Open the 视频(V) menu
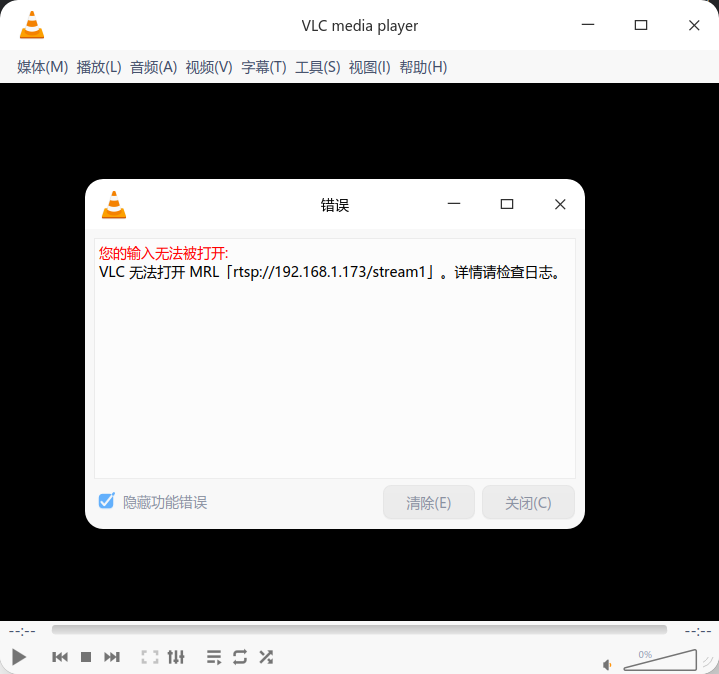This screenshot has height=674, width=719. point(209,67)
